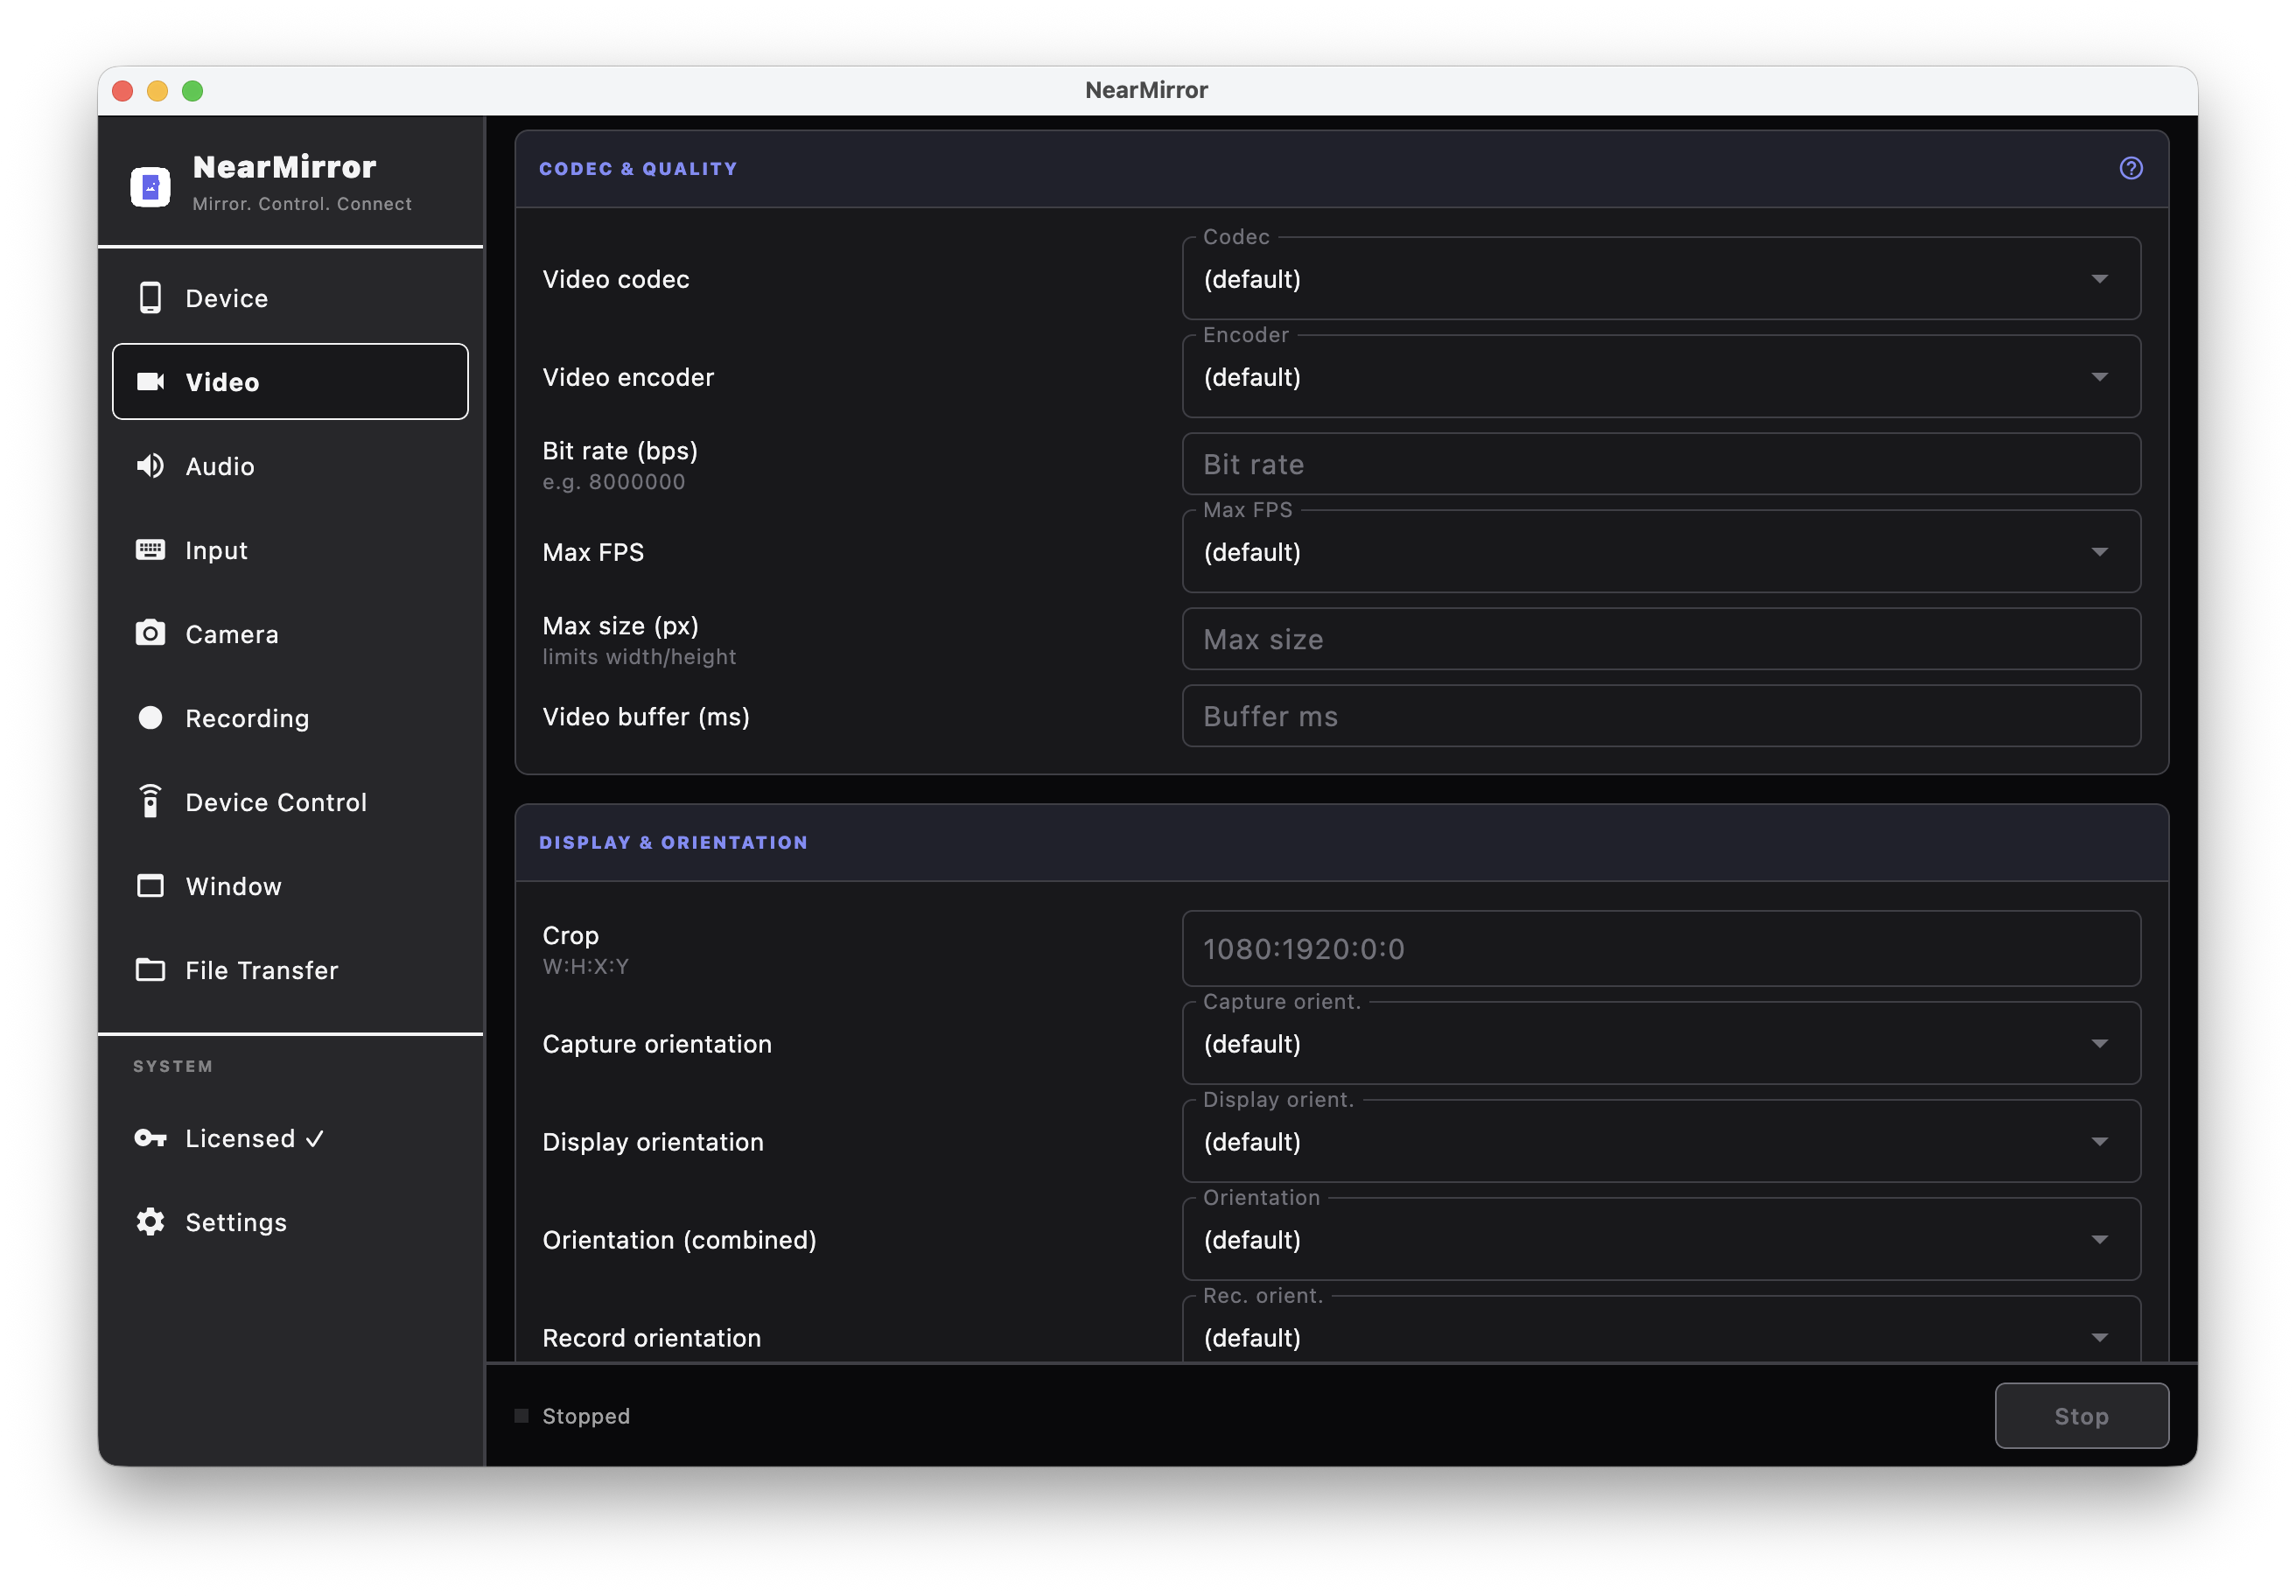The image size is (2296, 1596).
Task: Click into the Bit rate field
Action: click(x=1661, y=464)
